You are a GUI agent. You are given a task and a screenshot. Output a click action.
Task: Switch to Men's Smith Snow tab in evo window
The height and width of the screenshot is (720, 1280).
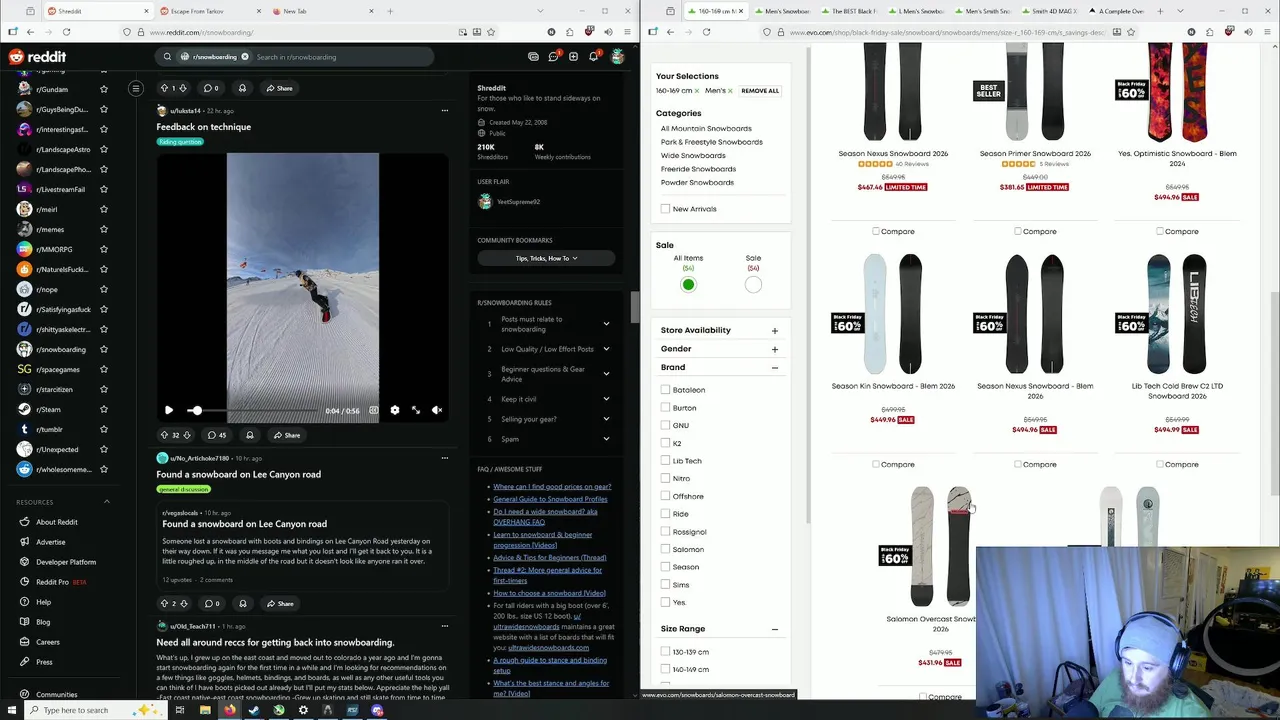pyautogui.click(x=985, y=11)
